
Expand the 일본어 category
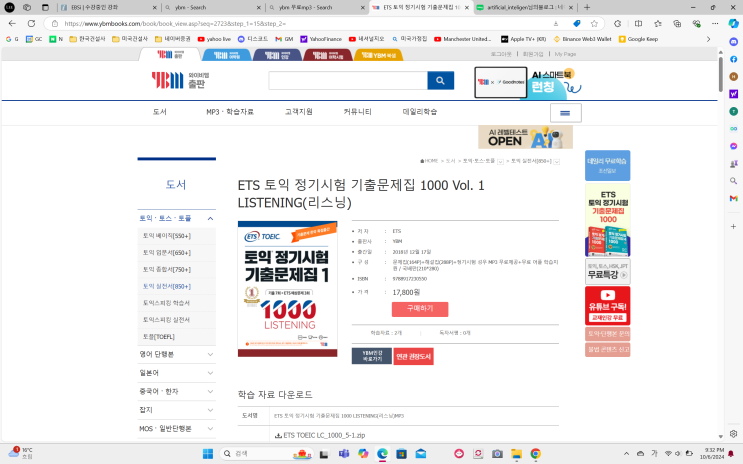[x=210, y=373]
